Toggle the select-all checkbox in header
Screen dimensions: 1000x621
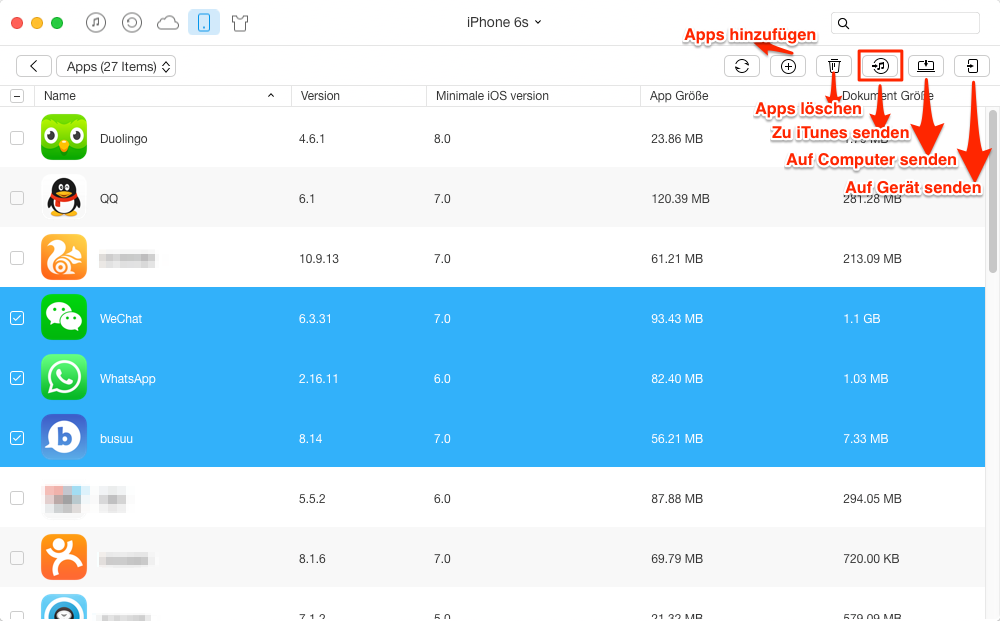coord(17,96)
